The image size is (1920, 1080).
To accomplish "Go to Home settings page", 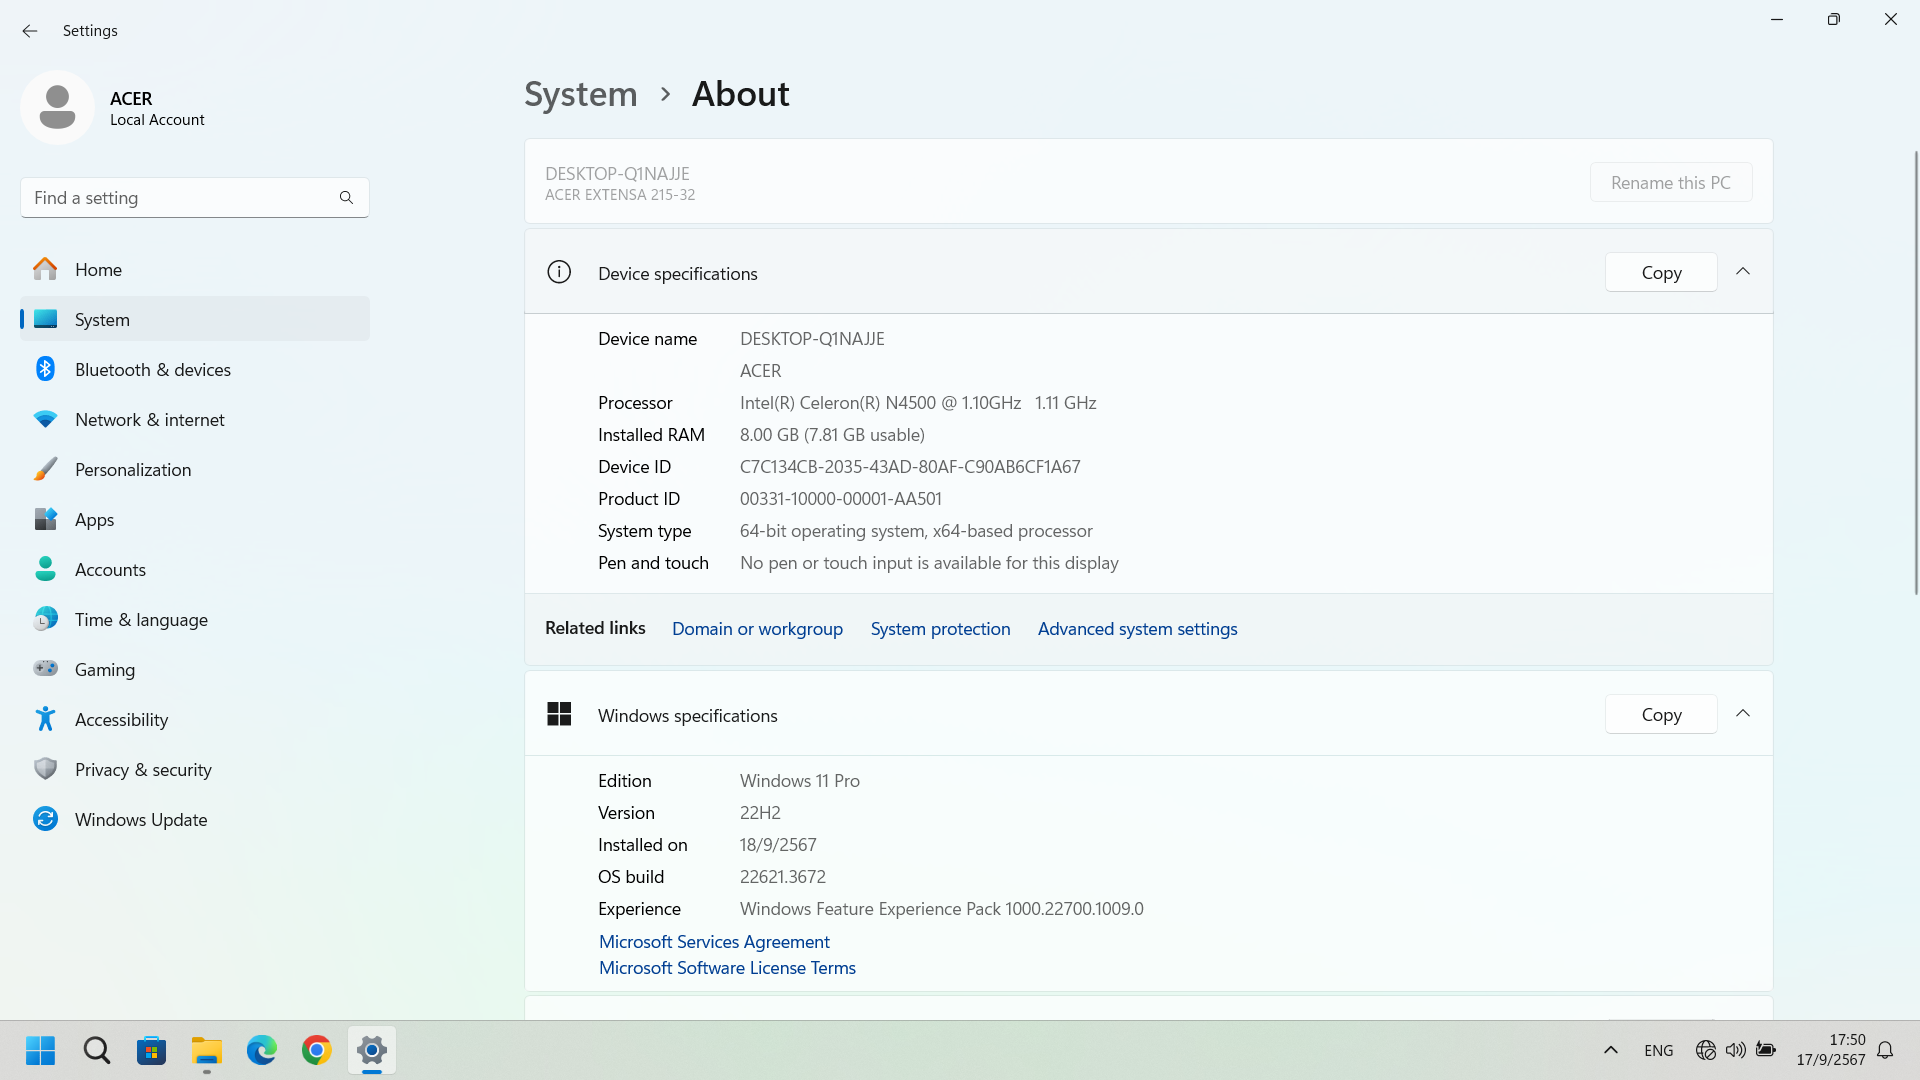I will click(195, 269).
